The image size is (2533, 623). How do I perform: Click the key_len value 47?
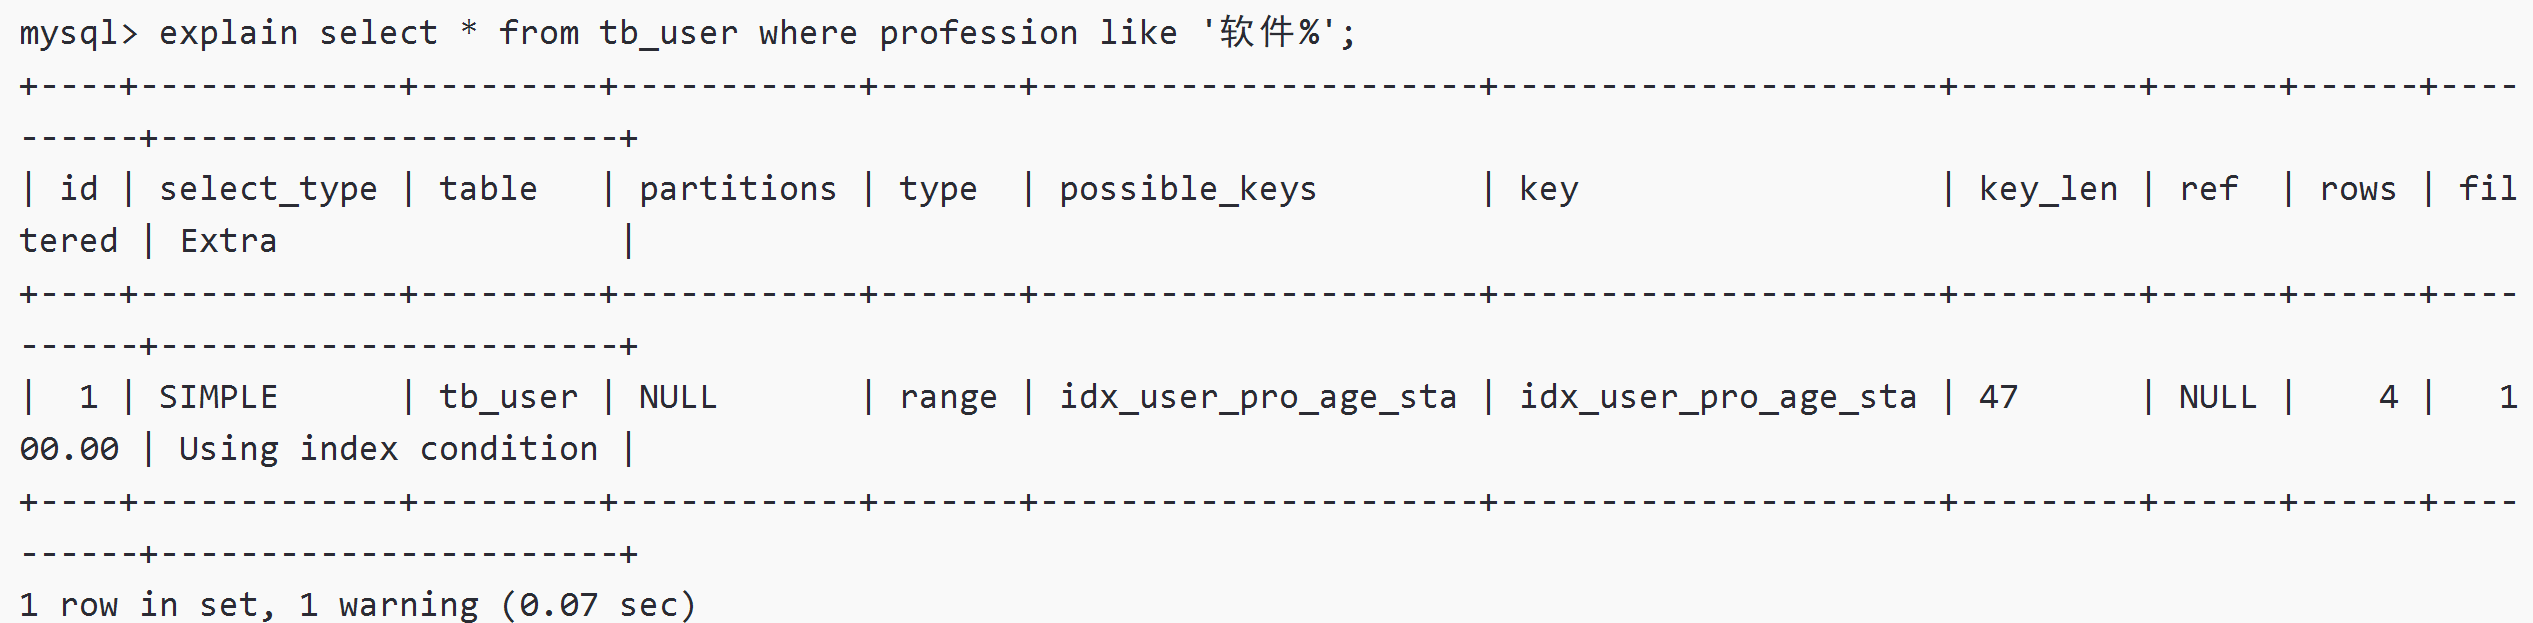tap(1998, 398)
